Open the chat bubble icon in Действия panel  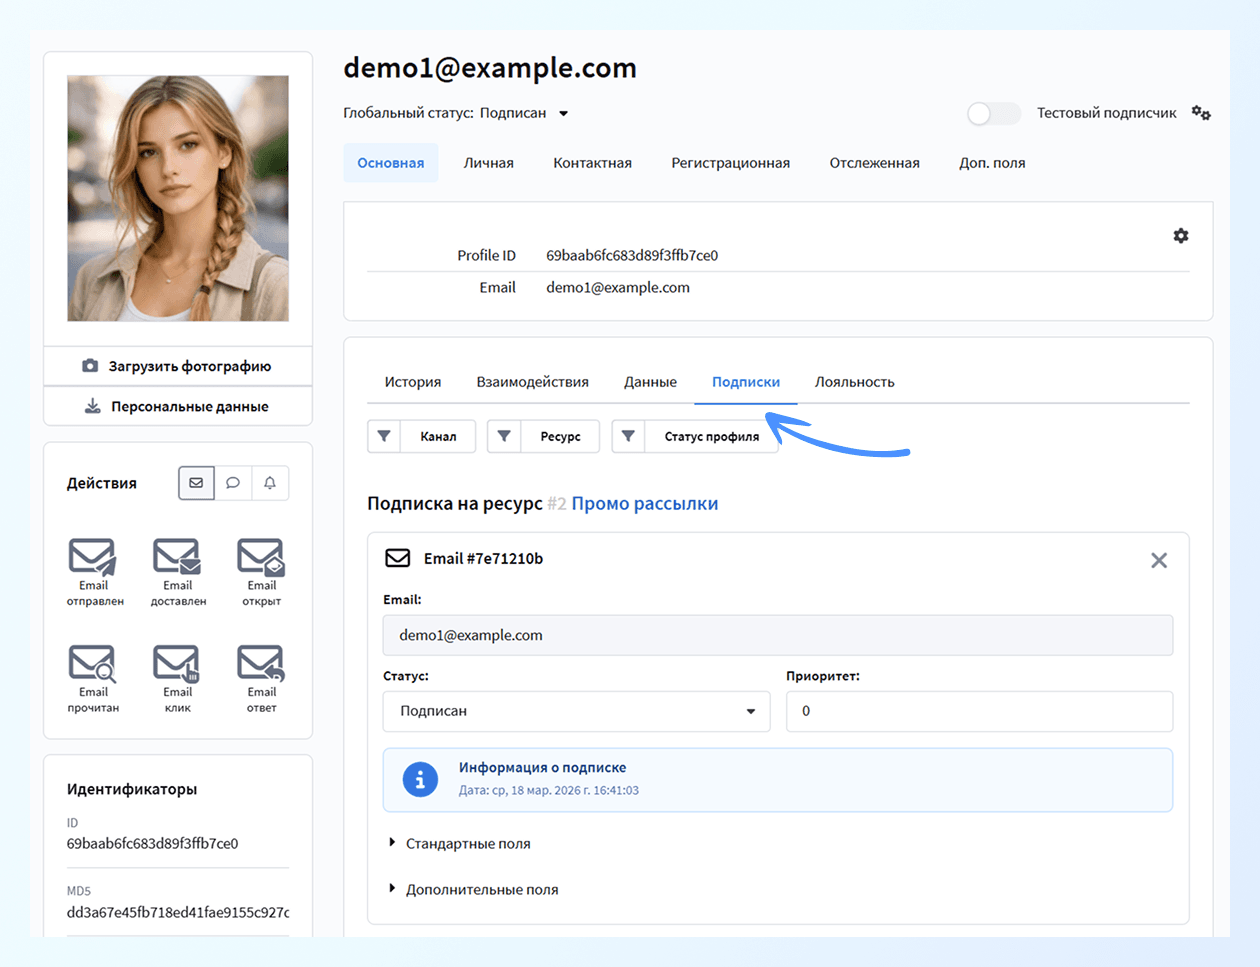[x=233, y=483]
